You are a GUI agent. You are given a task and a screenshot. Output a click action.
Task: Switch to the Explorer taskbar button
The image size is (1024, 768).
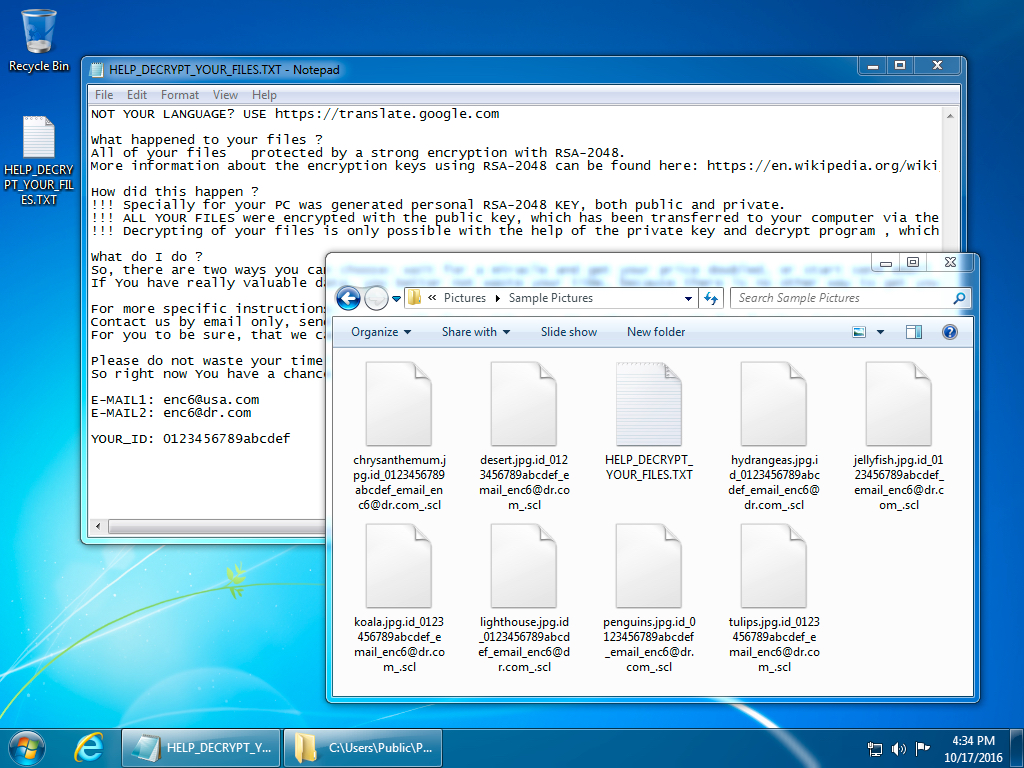(x=363, y=748)
